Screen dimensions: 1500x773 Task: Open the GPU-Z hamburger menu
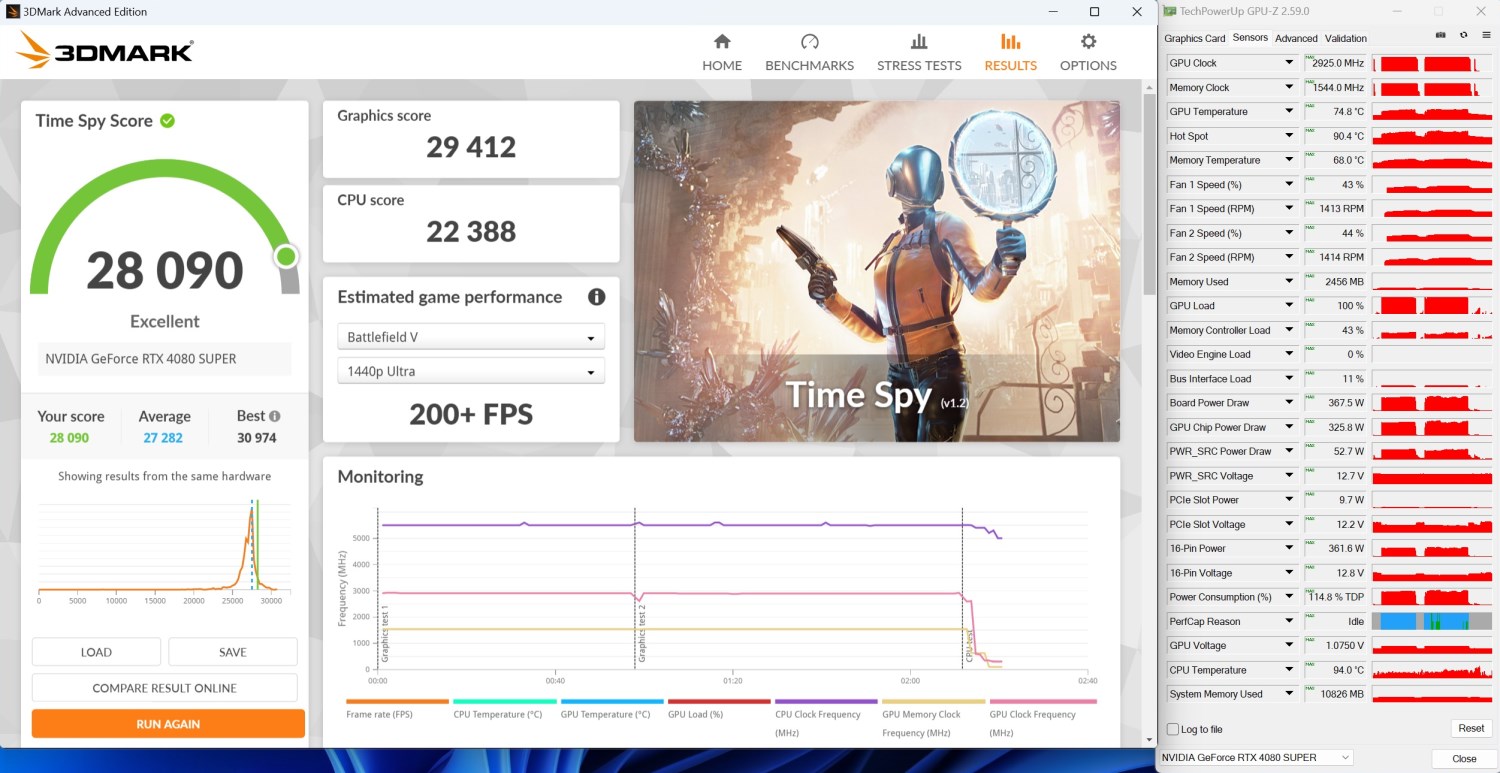(1486, 35)
